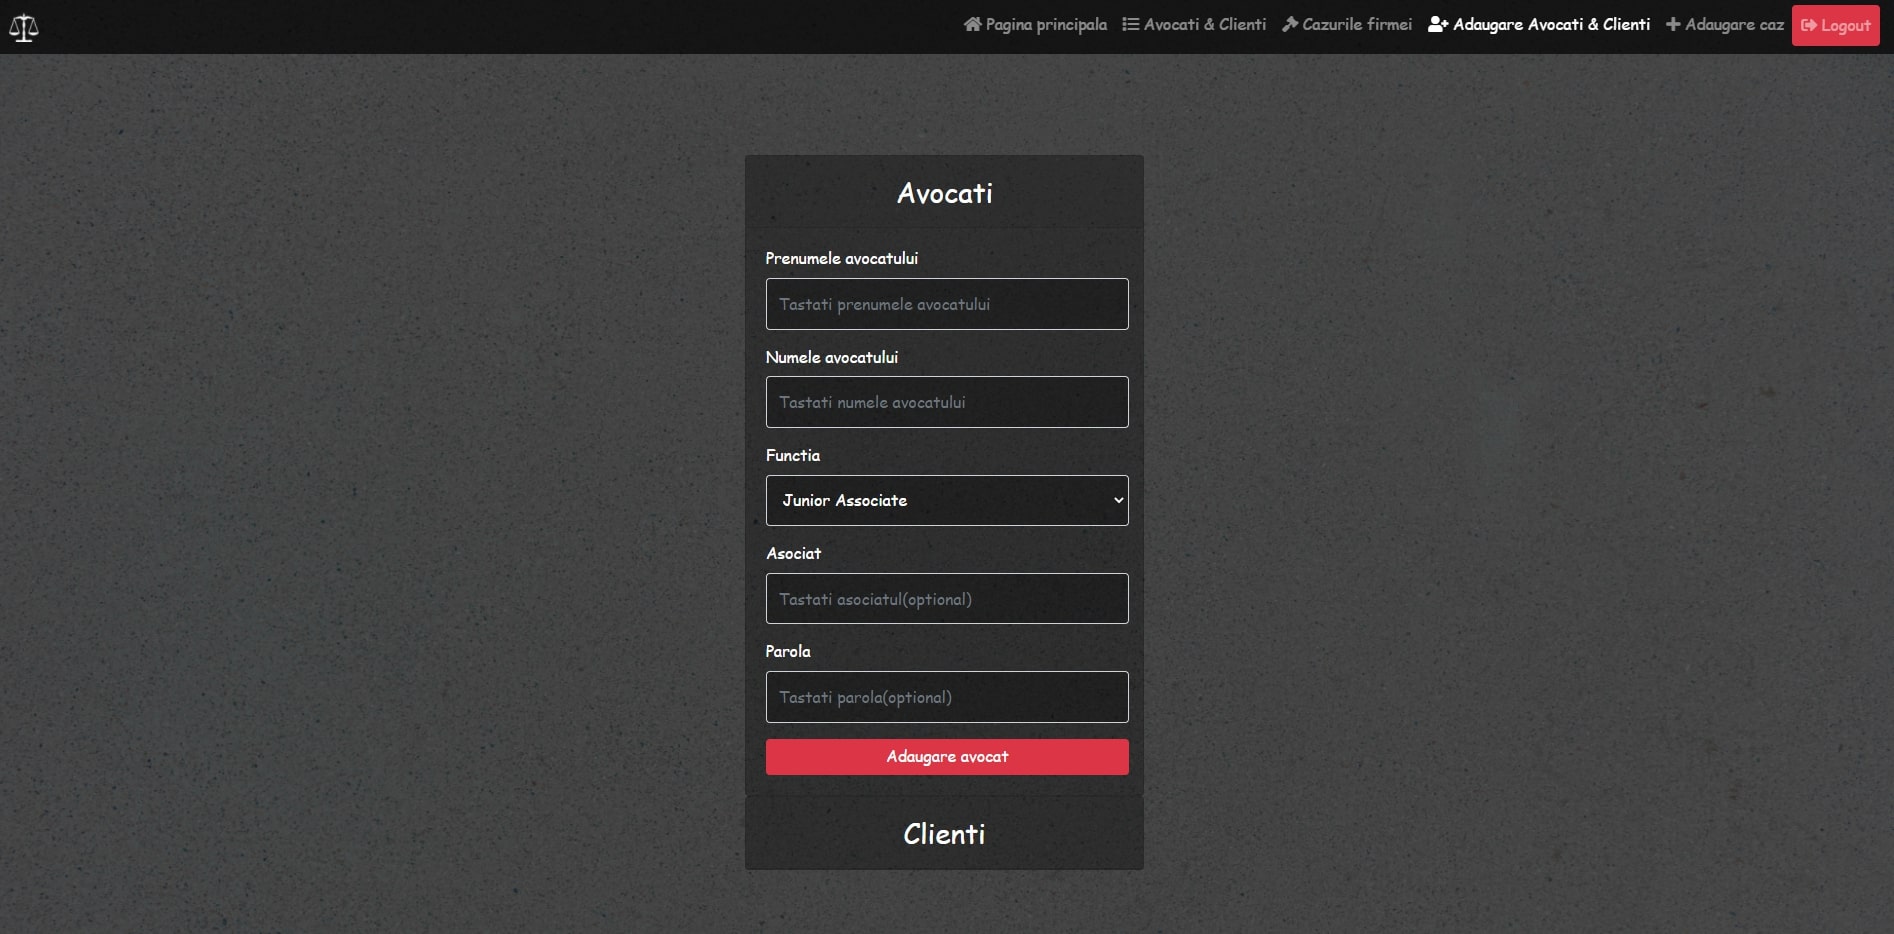Submit the form with Adaugare avocat

point(946,757)
